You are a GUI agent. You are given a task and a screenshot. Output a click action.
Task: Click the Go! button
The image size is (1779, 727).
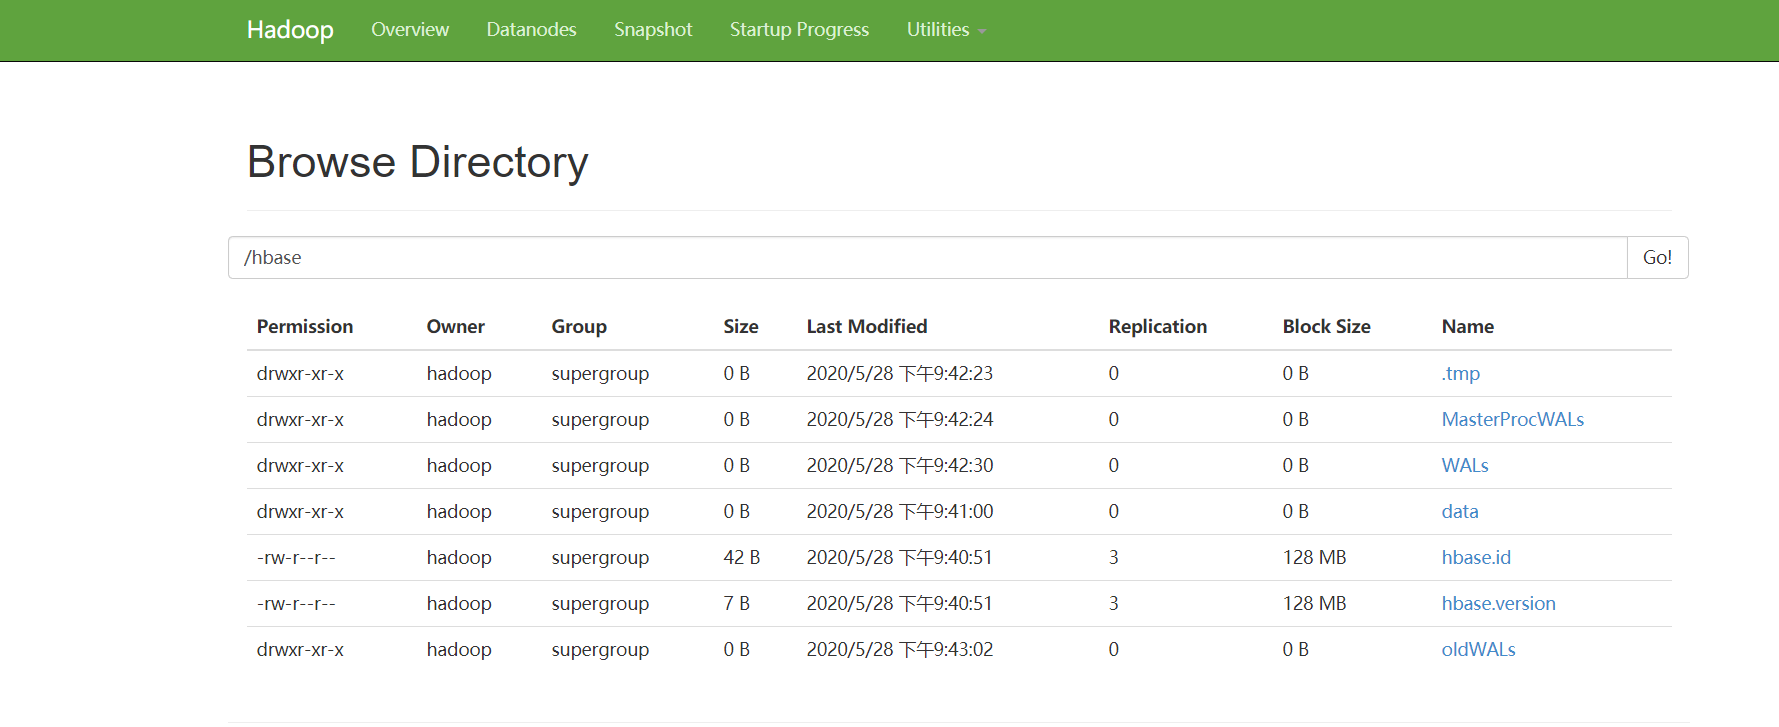[x=1657, y=257]
